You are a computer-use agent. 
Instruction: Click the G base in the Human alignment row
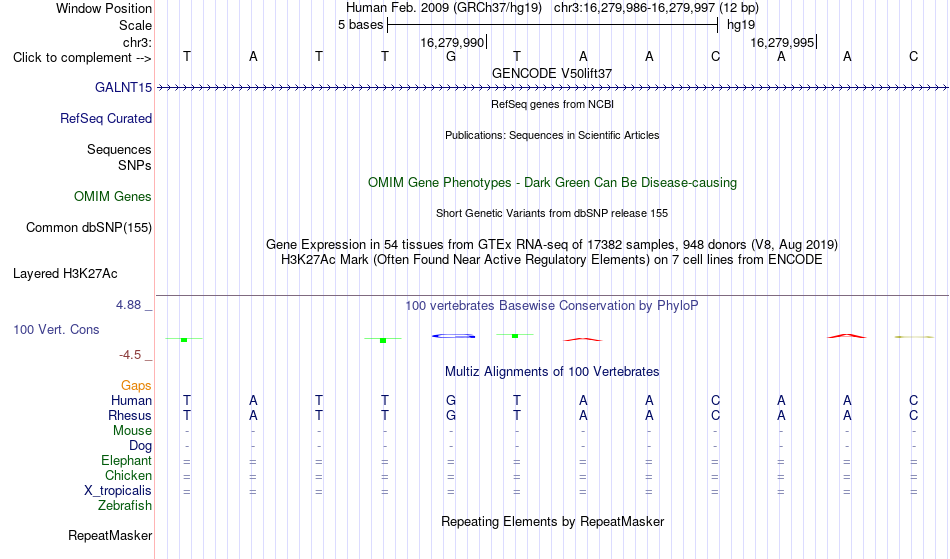pyautogui.click(x=451, y=400)
